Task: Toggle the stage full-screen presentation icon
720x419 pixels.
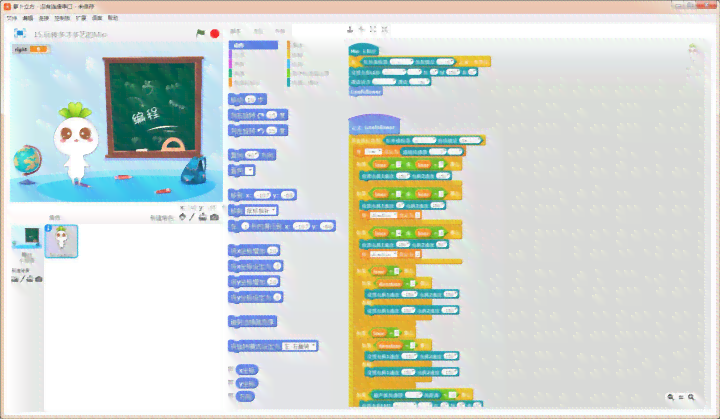Action: click(20, 33)
